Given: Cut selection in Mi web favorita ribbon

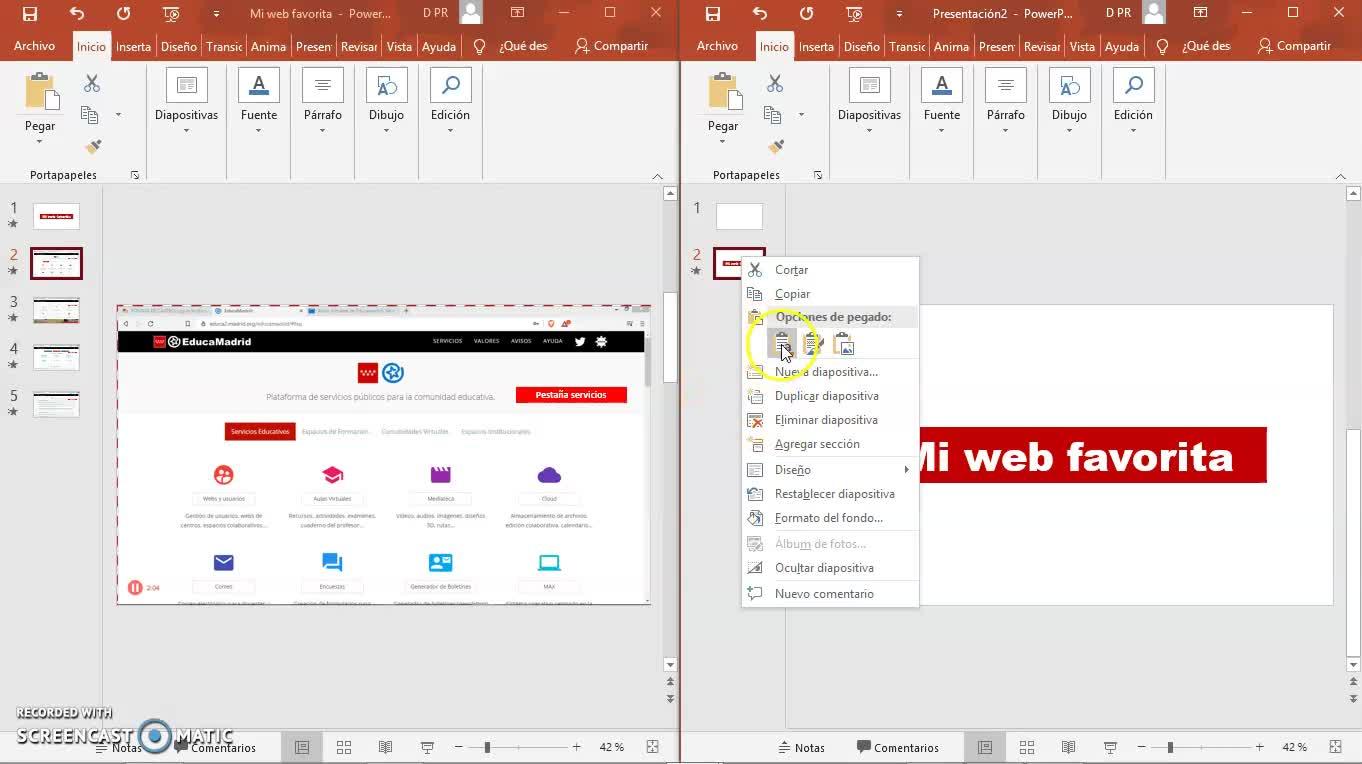Looking at the screenshot, I should coord(92,84).
